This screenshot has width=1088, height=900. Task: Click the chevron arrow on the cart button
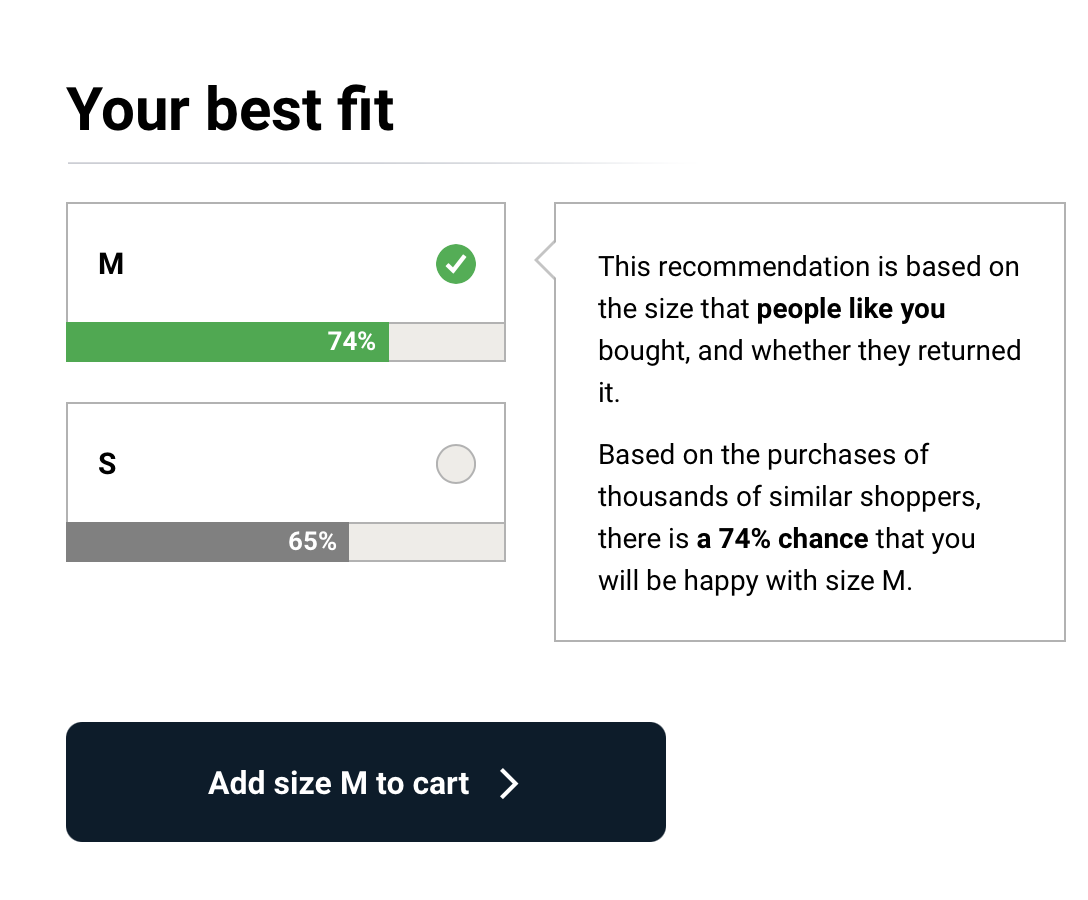(x=509, y=783)
